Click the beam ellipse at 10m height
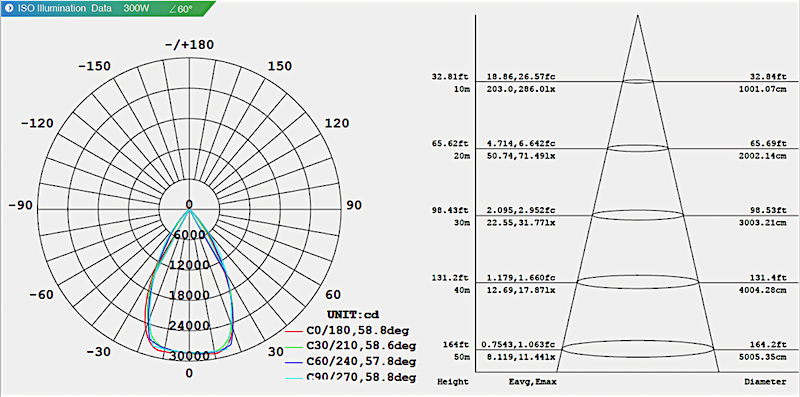Screen dimensions: 800x397 coord(638,81)
